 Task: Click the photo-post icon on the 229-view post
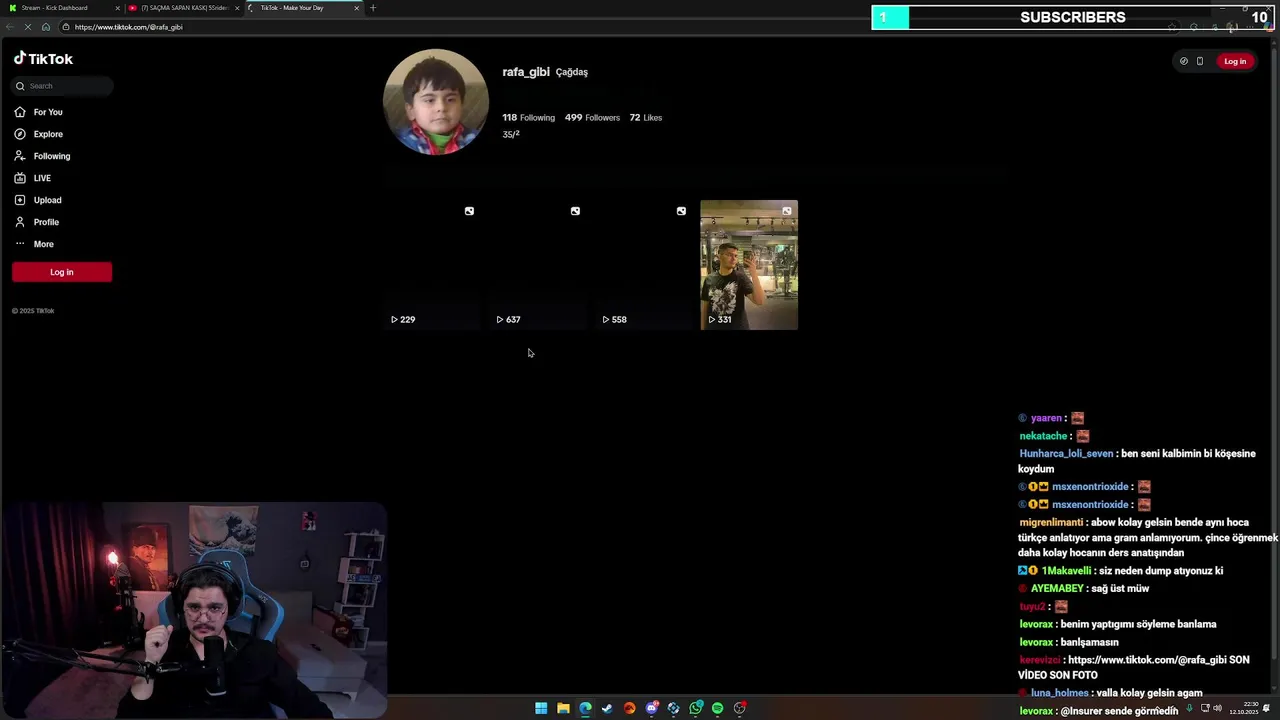click(469, 211)
